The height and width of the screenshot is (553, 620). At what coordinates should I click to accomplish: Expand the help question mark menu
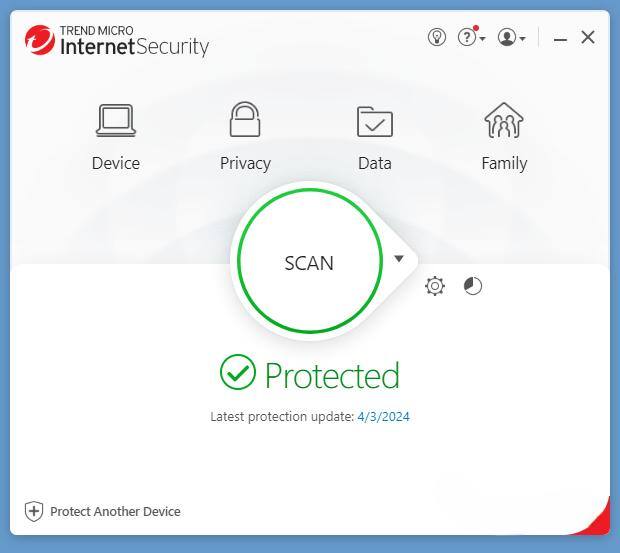tap(470, 37)
